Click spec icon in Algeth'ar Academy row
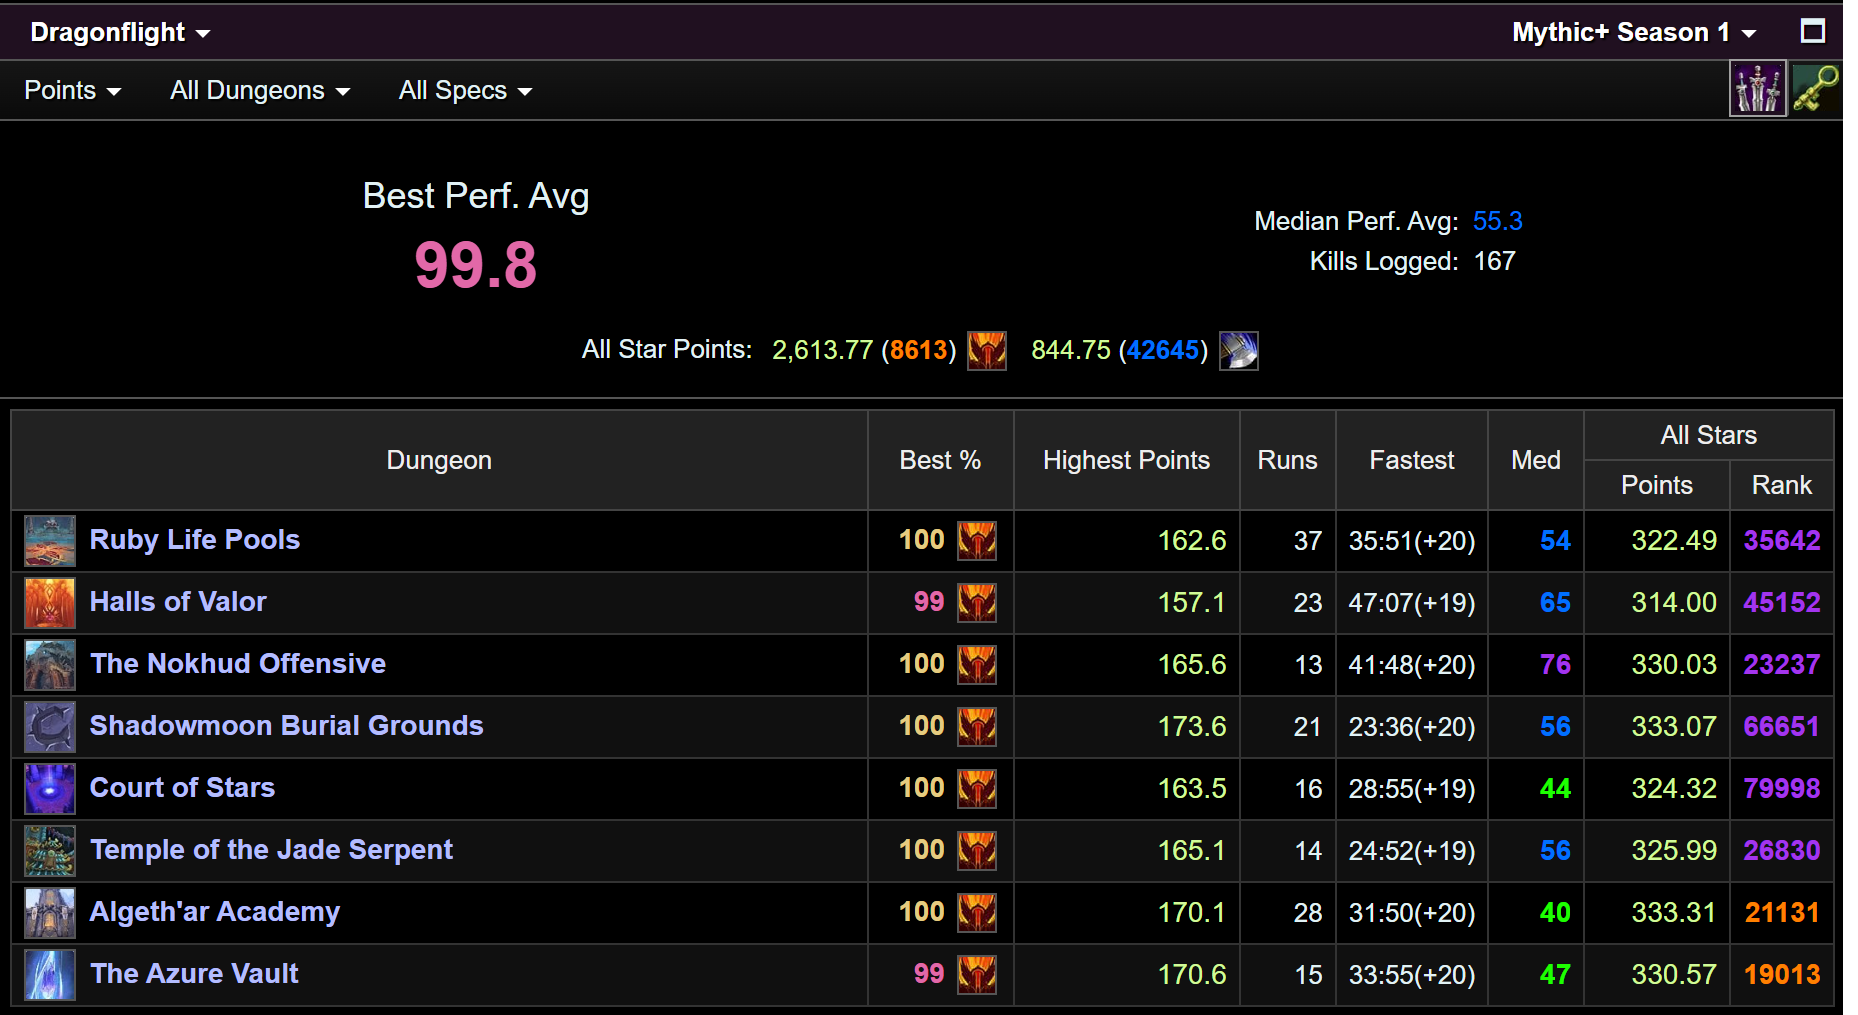The image size is (1858, 1015). [977, 913]
